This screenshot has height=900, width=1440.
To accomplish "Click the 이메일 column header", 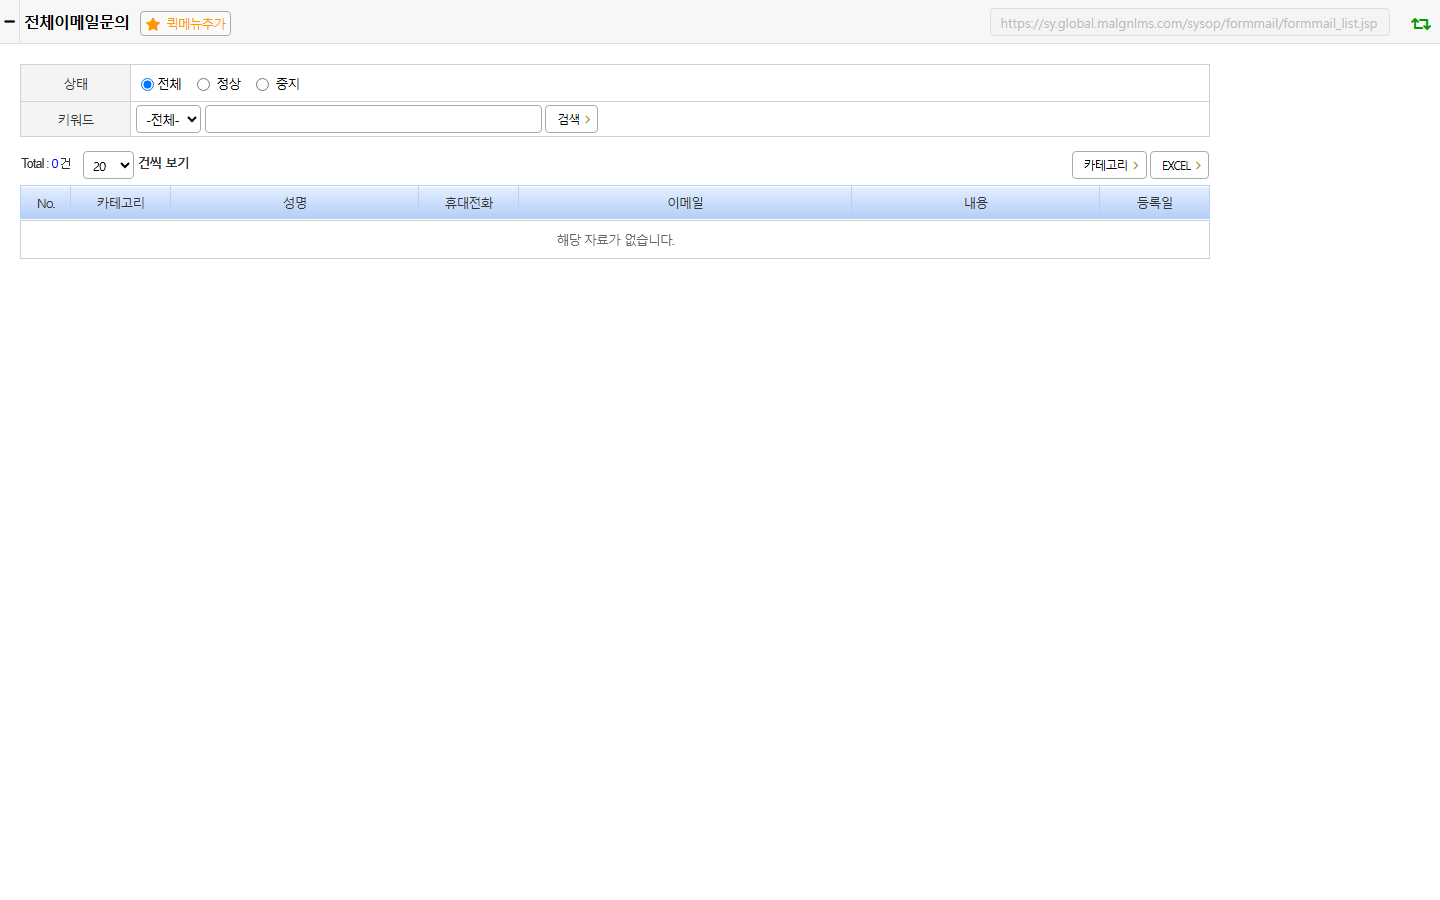I will click(685, 203).
